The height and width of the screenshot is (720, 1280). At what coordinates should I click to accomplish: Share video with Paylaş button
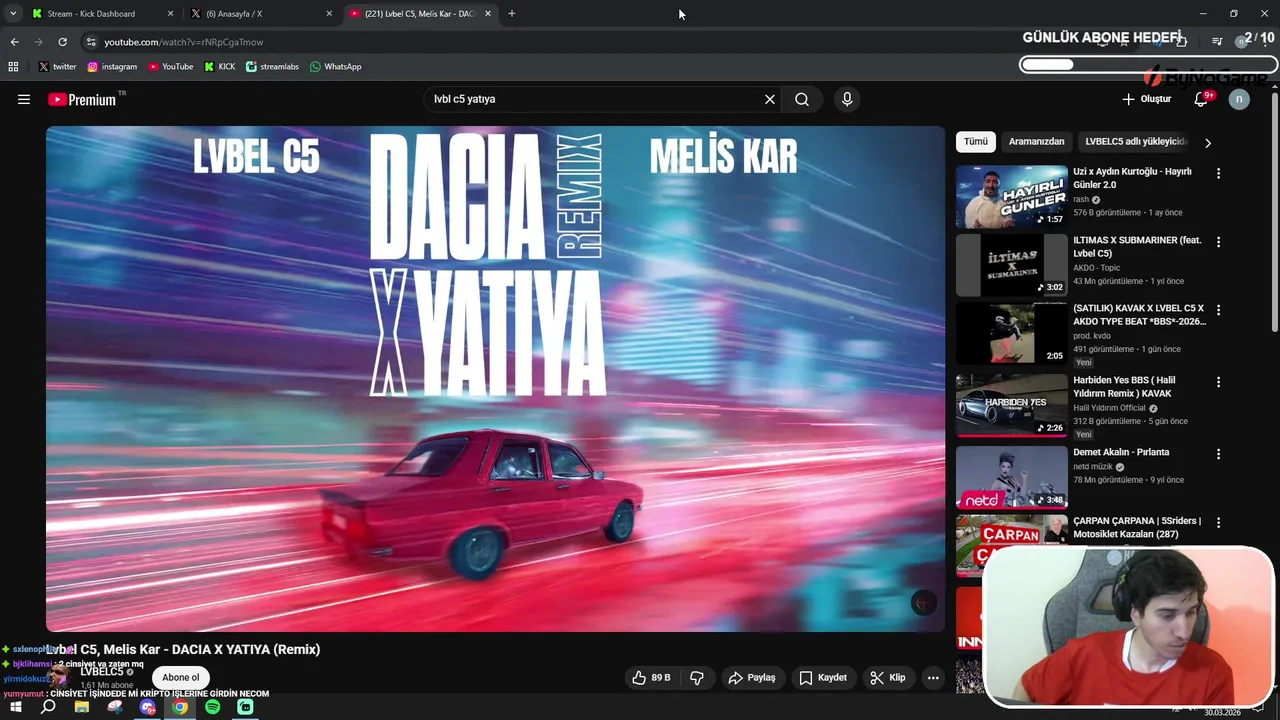click(752, 677)
